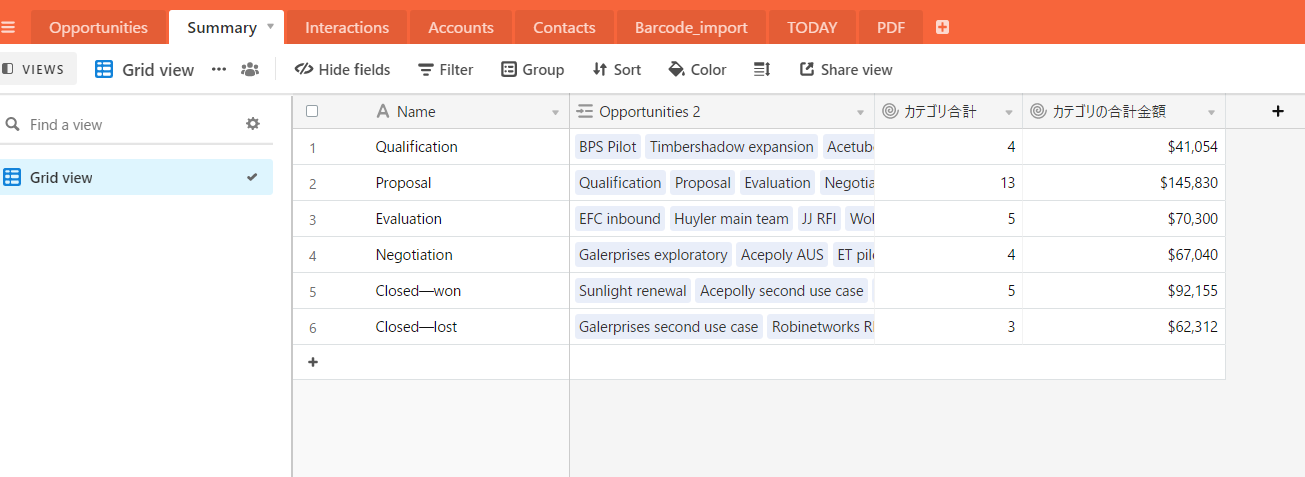
Task: Click the add new table plus icon
Action: 942,28
